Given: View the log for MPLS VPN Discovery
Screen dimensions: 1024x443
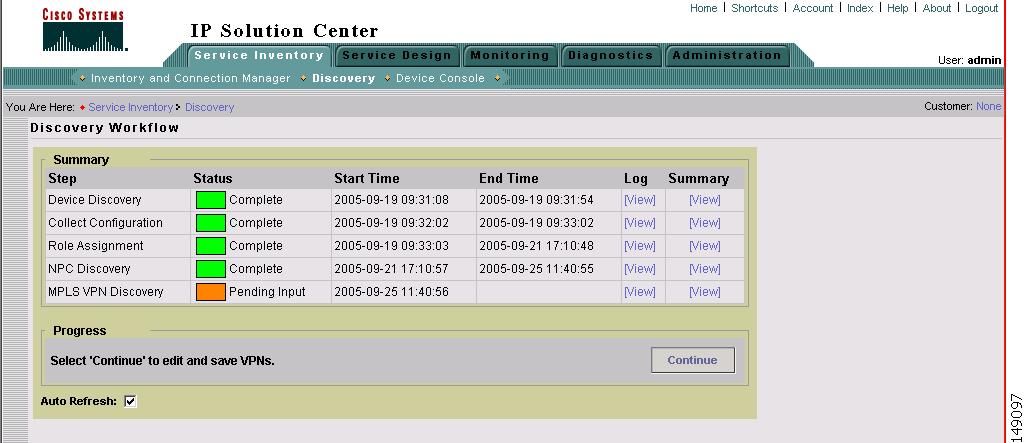Looking at the screenshot, I should [639, 291].
